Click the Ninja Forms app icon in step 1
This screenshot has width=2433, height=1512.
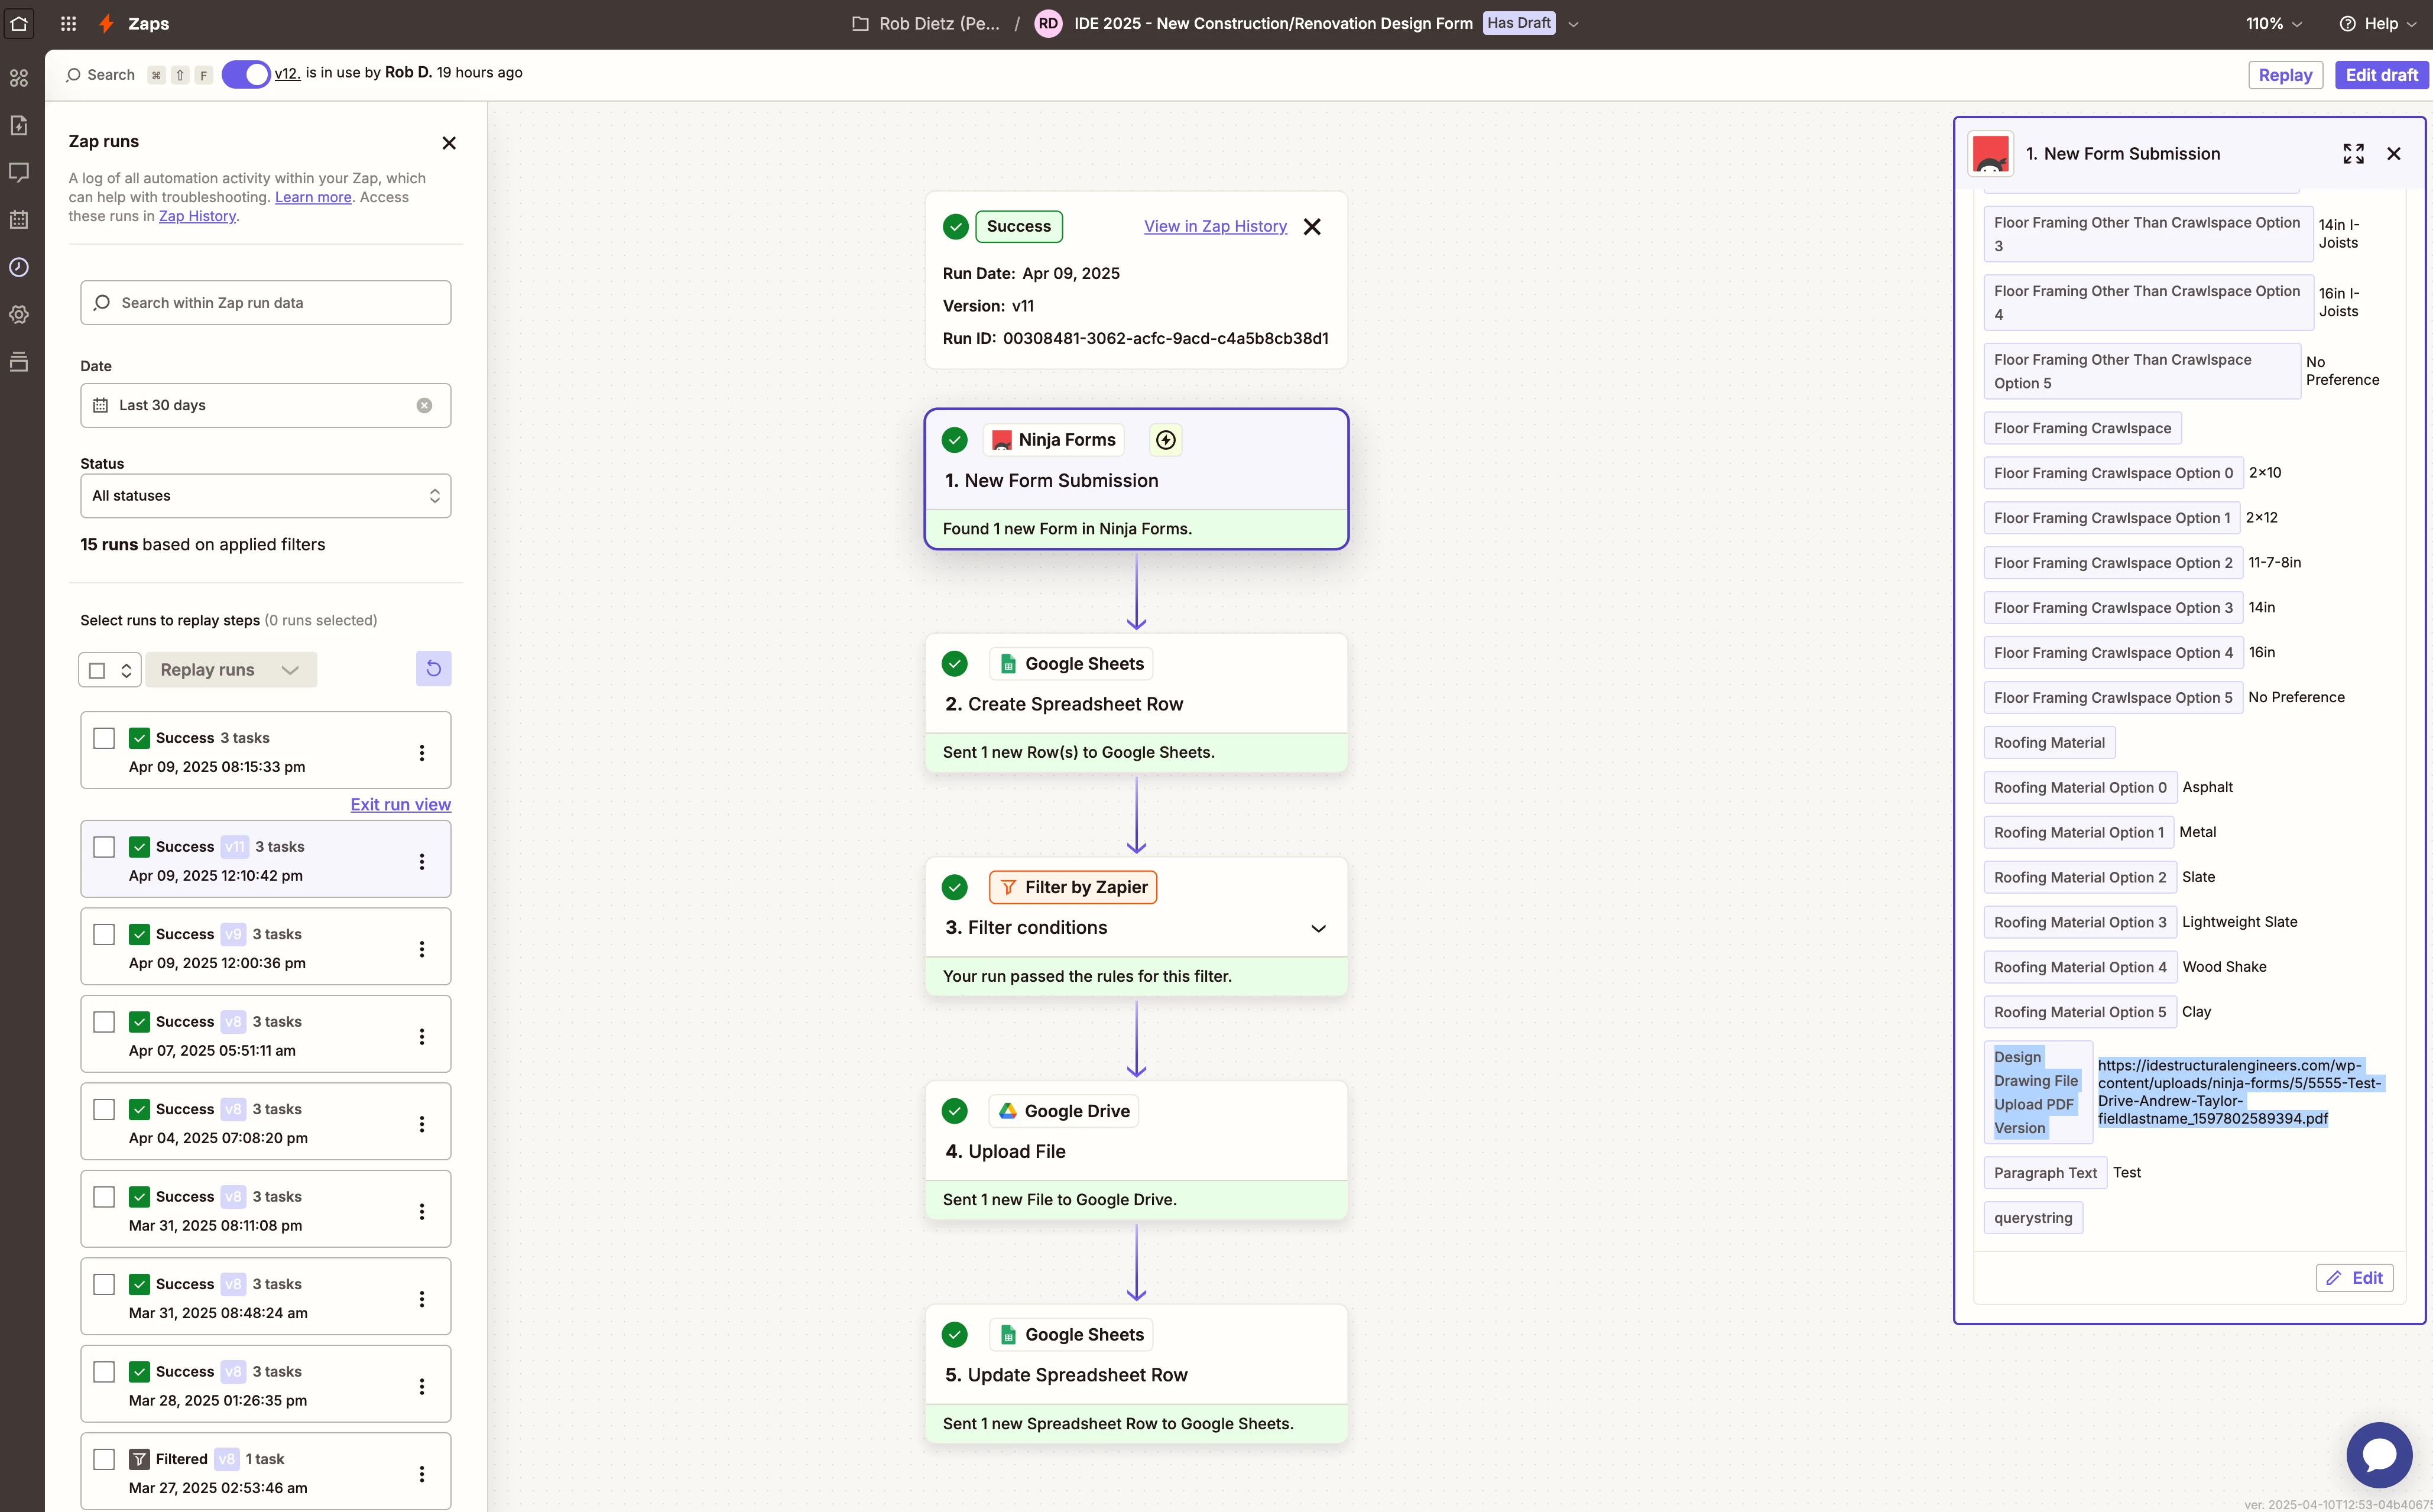pyautogui.click(x=1001, y=440)
